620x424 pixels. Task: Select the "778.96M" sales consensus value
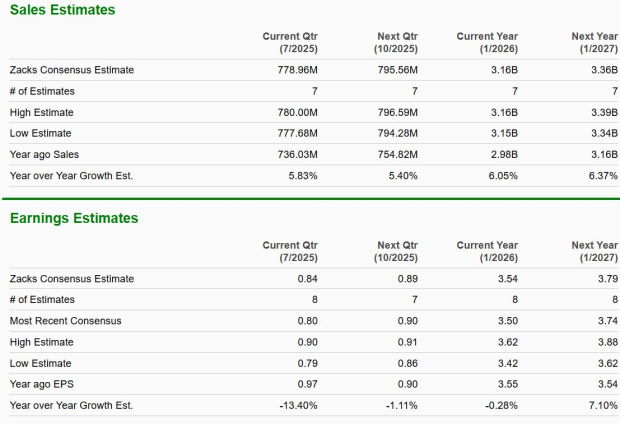tap(297, 70)
